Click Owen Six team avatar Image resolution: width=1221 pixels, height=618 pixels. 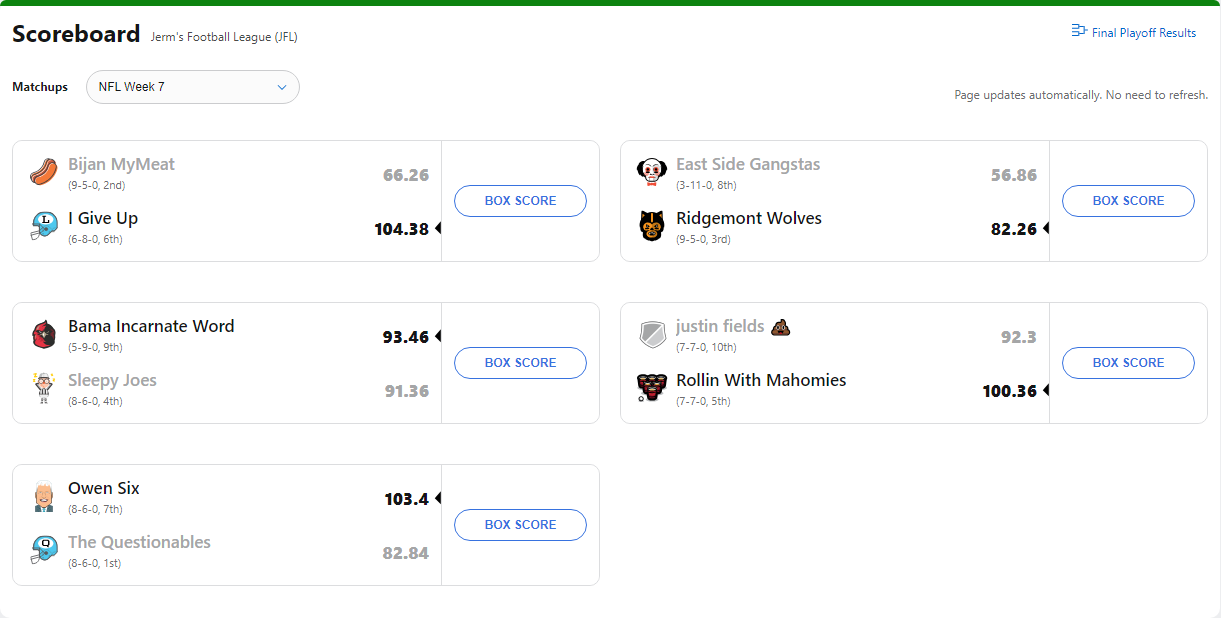point(44,495)
